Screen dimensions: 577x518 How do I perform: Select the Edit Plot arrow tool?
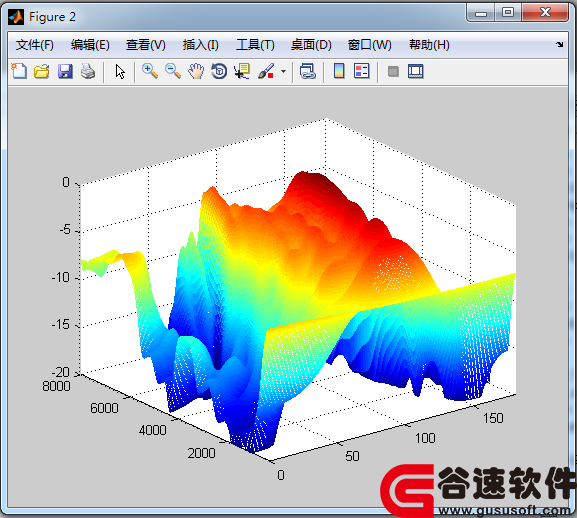(120, 71)
